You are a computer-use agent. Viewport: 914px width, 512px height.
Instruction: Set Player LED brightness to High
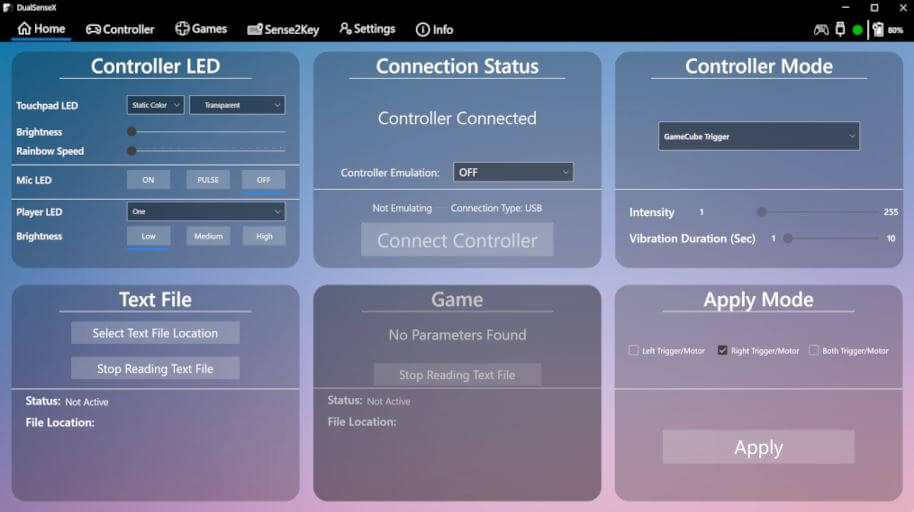(264, 236)
